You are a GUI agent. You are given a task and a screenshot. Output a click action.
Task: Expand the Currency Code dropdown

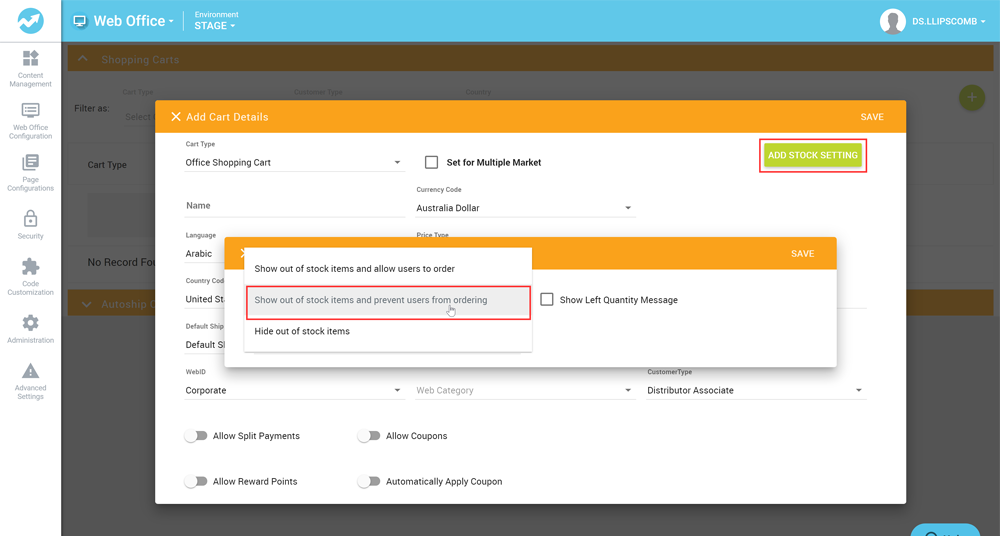(x=525, y=208)
